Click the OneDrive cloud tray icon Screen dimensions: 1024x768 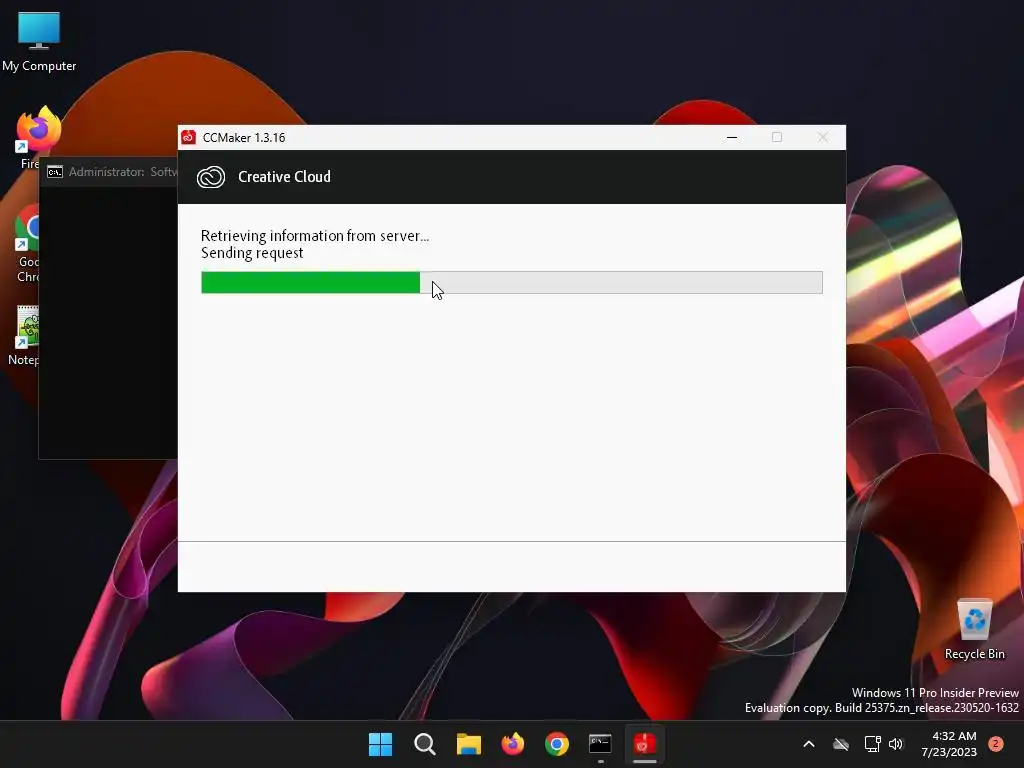tap(840, 744)
